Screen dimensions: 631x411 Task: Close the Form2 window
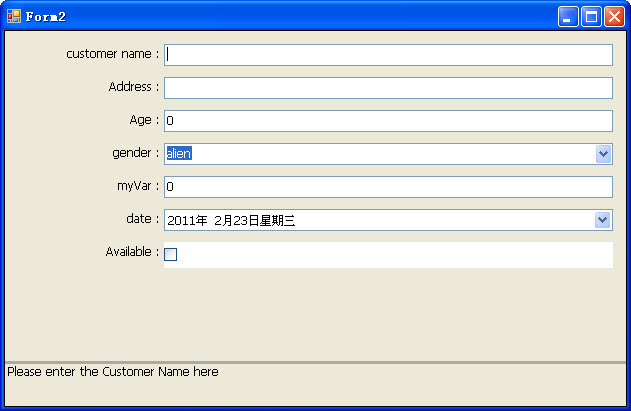coord(614,16)
